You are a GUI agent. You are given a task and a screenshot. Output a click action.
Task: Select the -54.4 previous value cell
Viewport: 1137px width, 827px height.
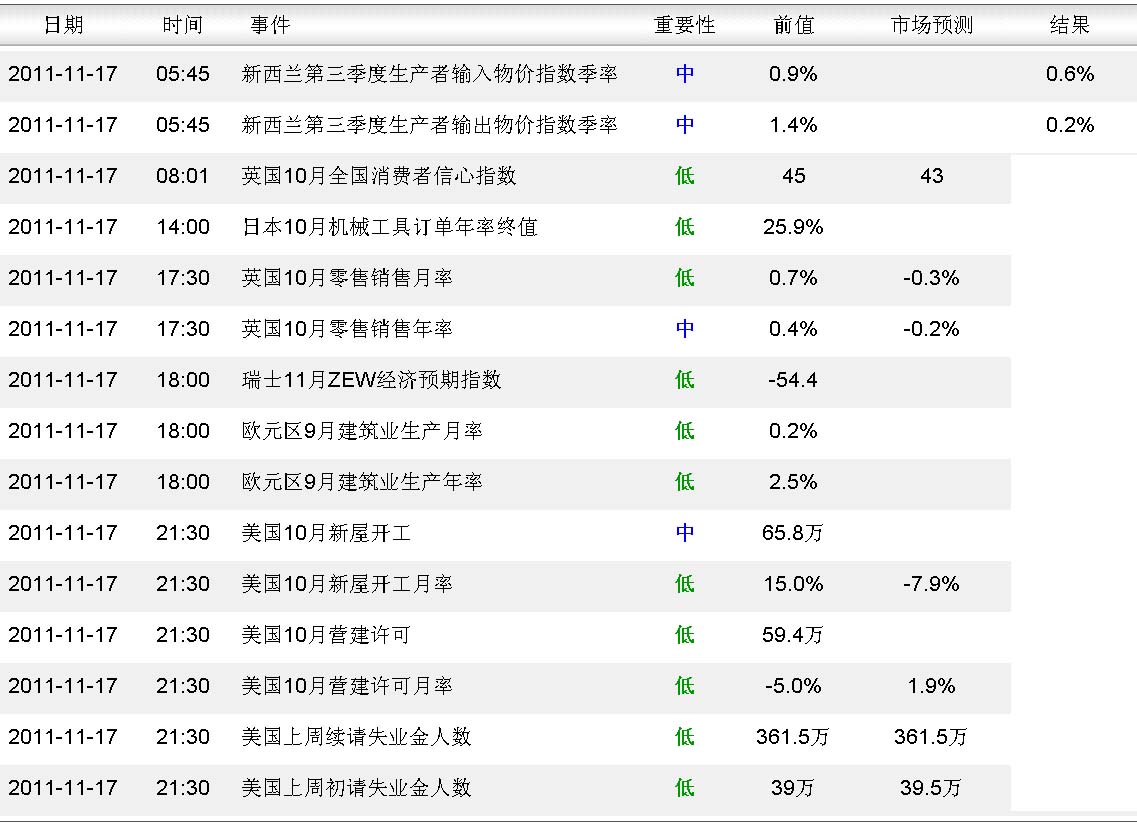[x=794, y=380]
